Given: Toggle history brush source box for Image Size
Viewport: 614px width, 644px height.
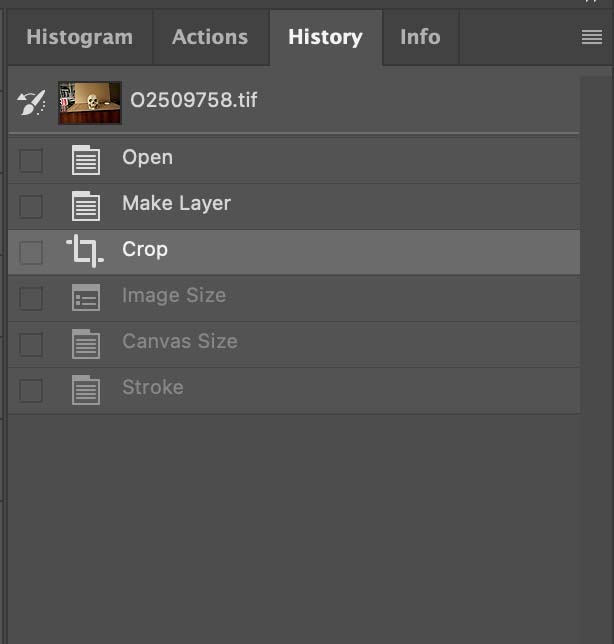Looking at the screenshot, I should (31, 298).
